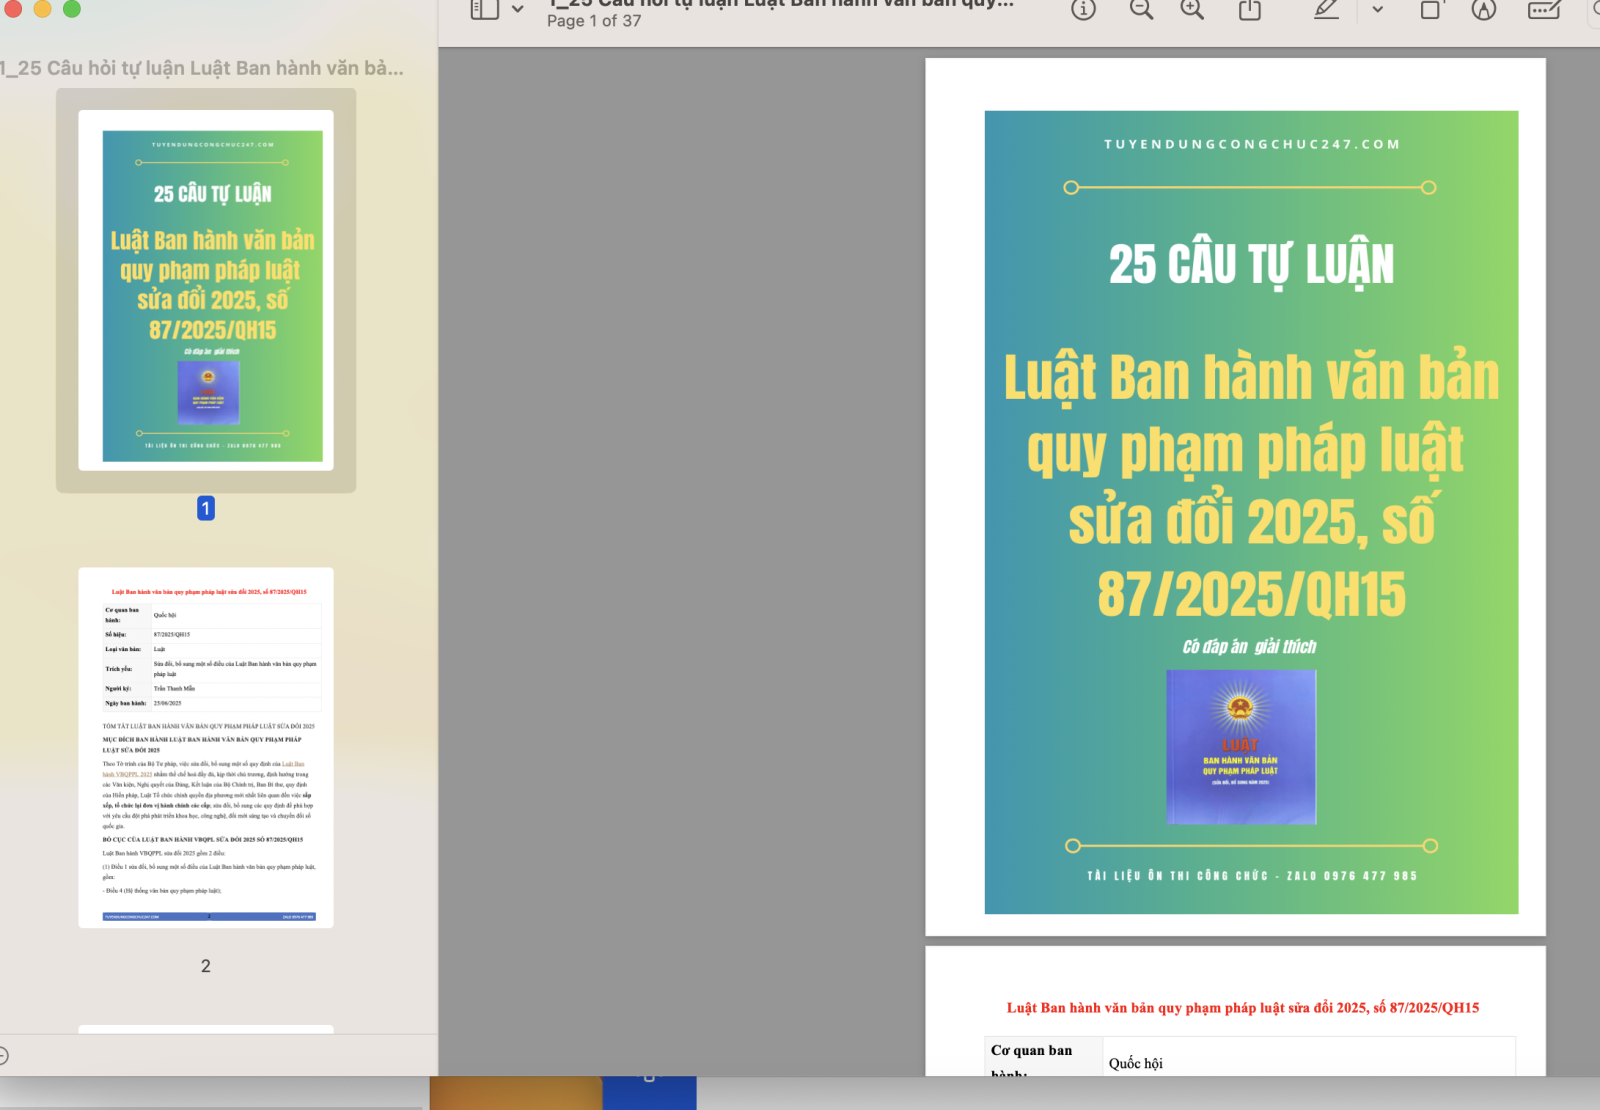Click the blue law book cover image
Screen dimensions: 1600x1110
[x=1241, y=747]
